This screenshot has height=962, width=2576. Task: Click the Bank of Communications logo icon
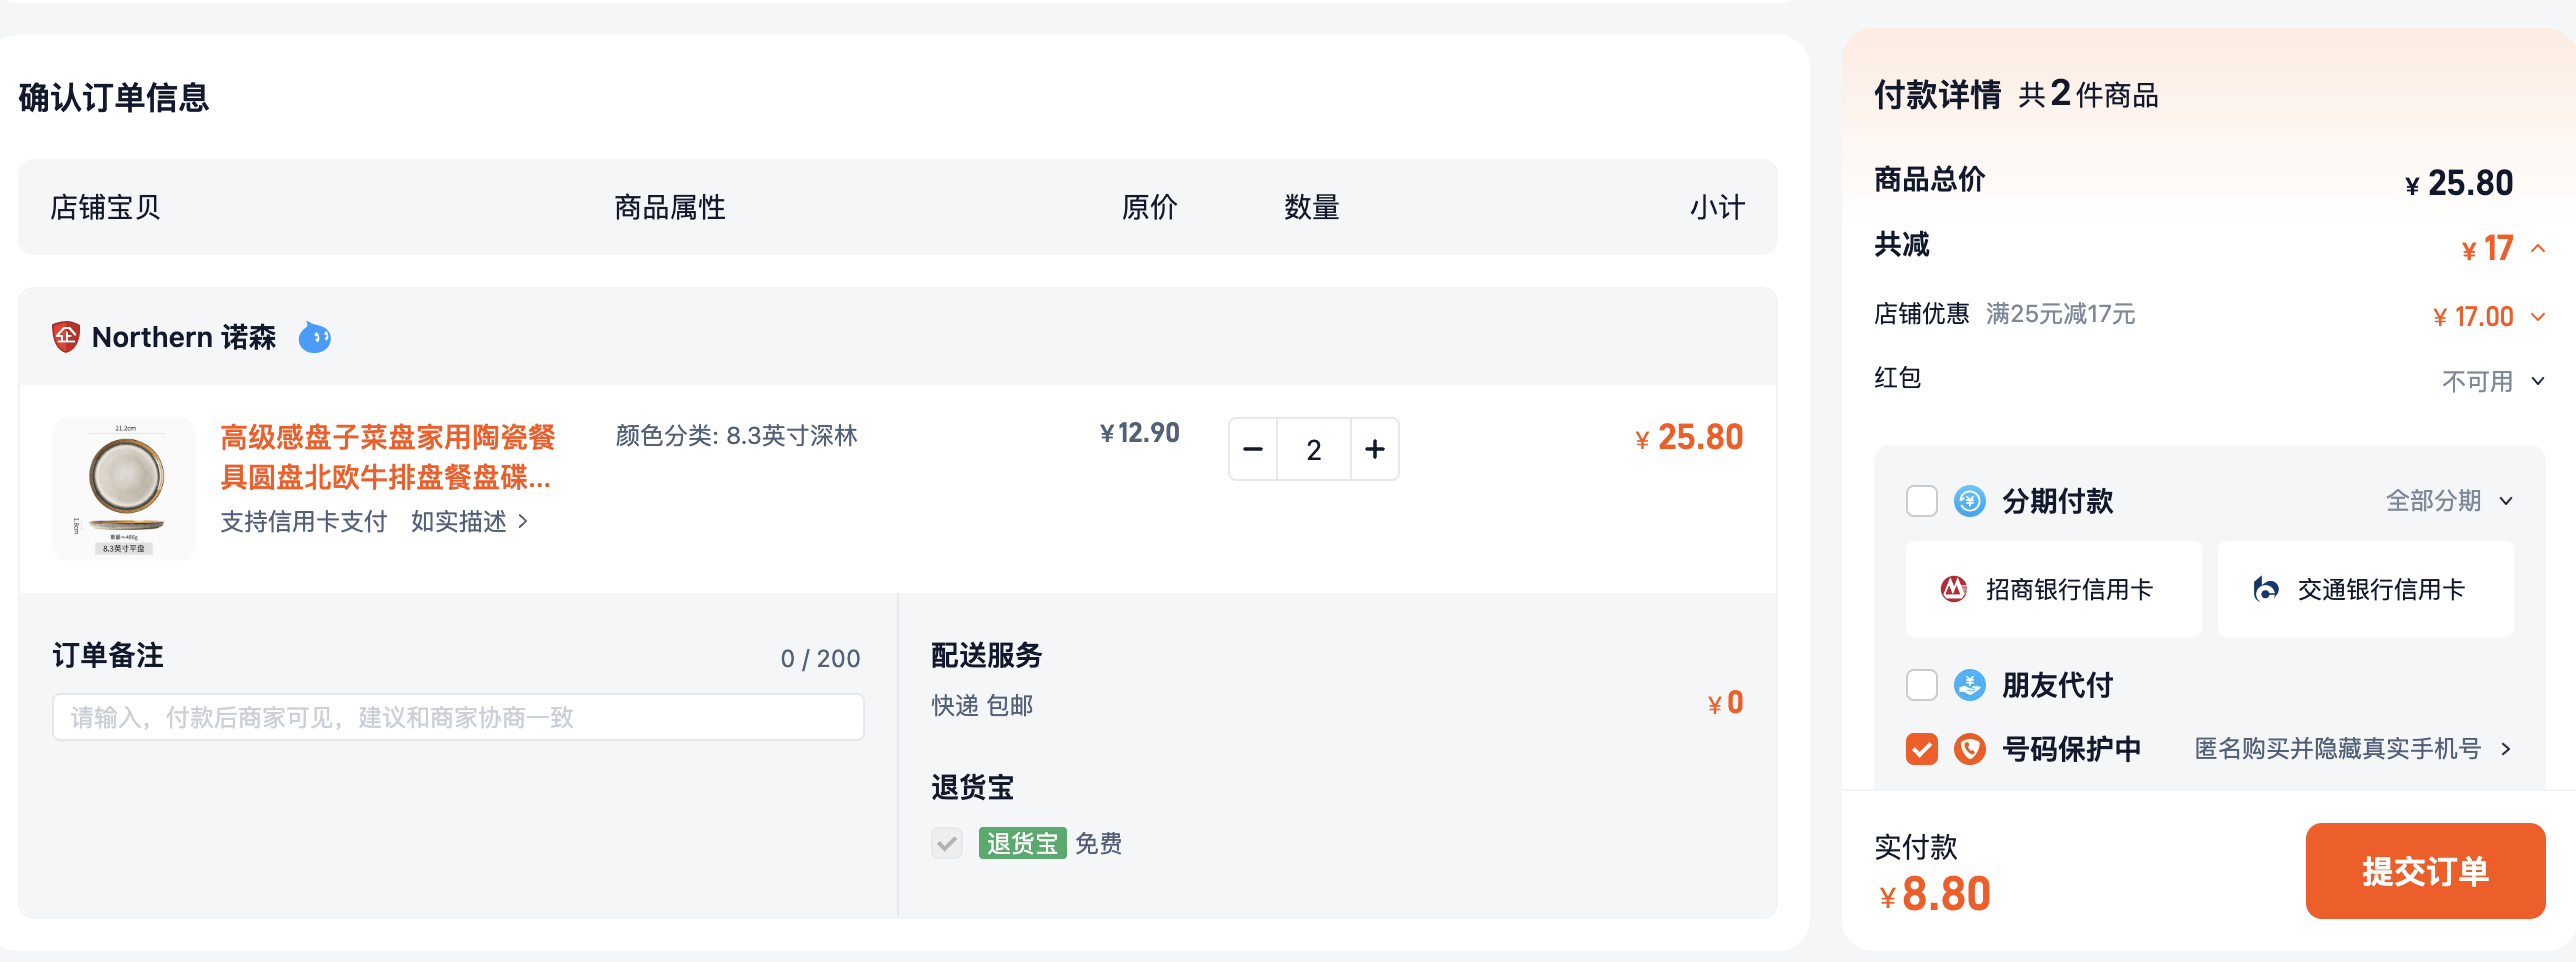[x=2265, y=589]
